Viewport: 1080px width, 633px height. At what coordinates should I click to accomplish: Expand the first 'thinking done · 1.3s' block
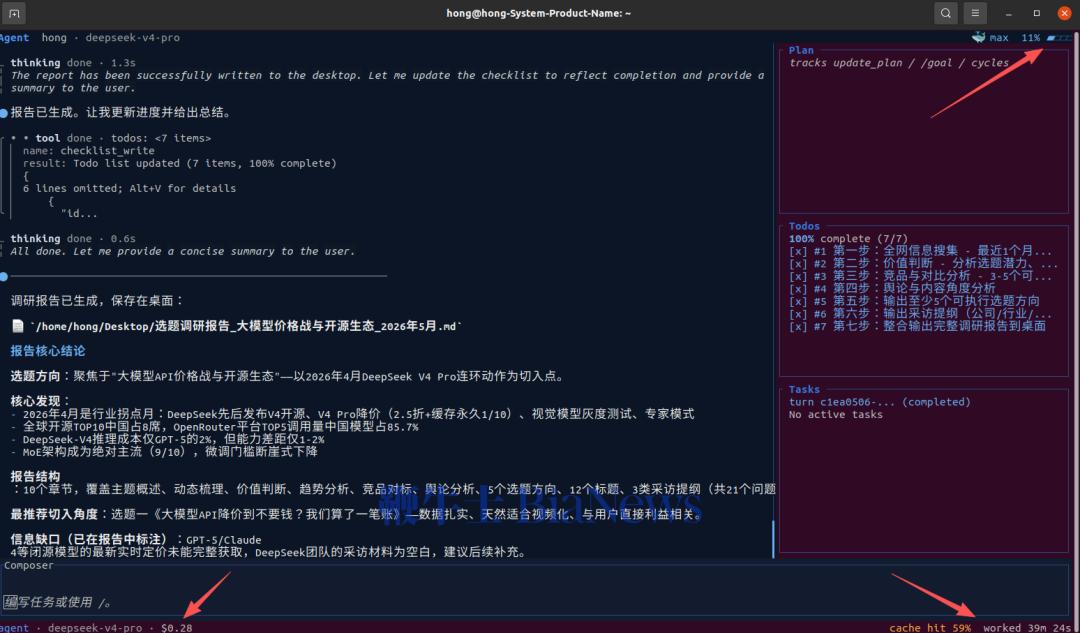73,63
